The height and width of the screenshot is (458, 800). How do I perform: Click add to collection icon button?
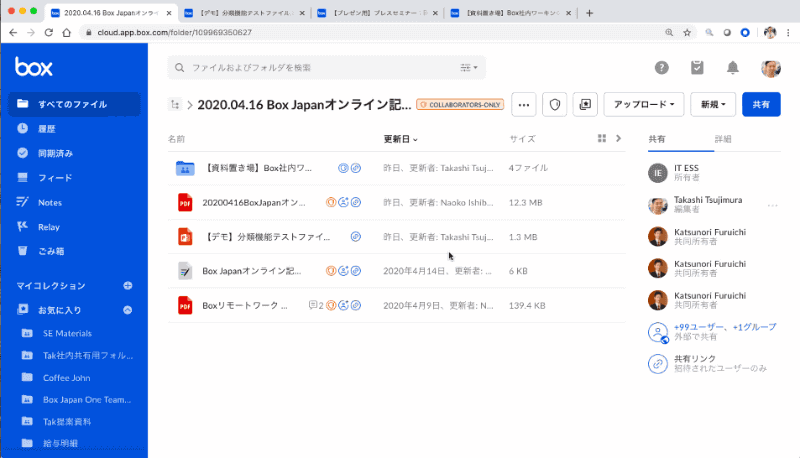[x=585, y=105]
